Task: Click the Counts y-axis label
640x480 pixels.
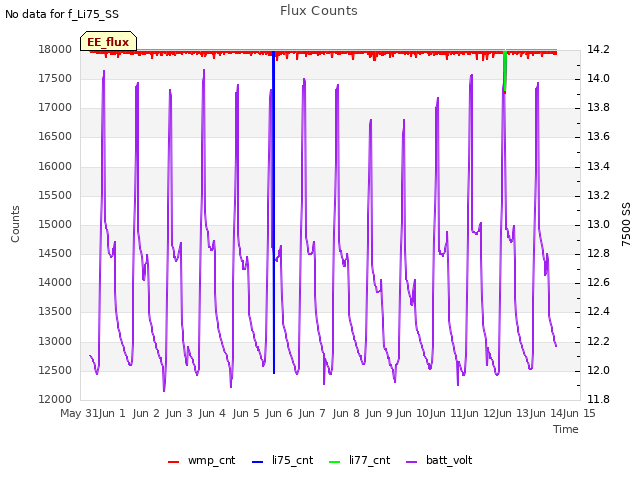Action: point(15,224)
